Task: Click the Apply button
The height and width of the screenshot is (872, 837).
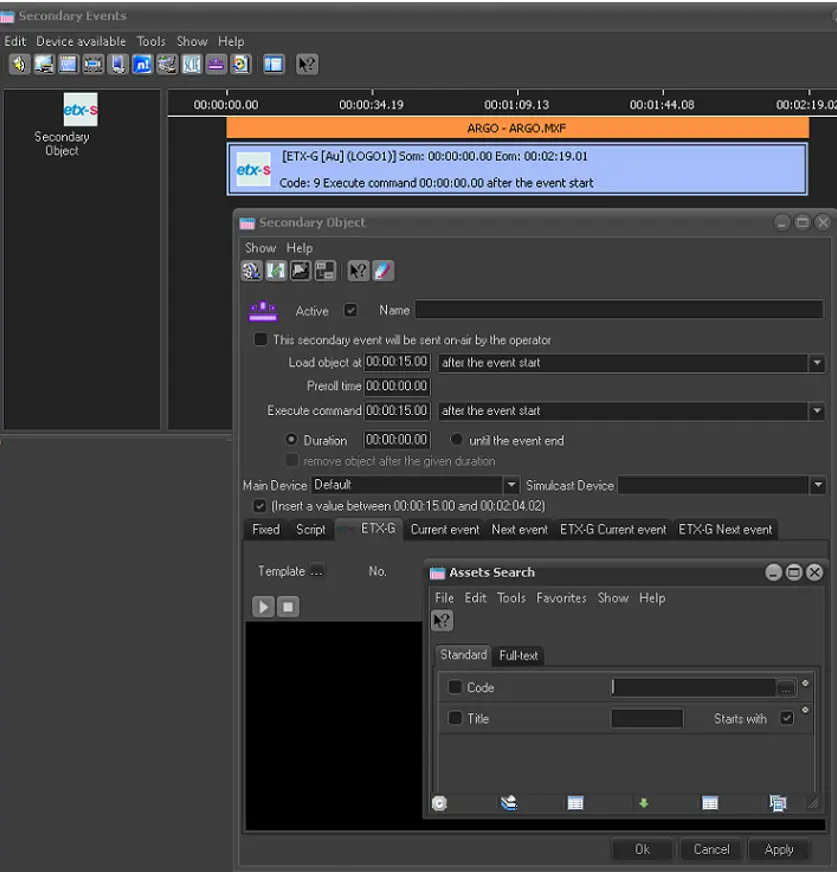Action: click(778, 849)
